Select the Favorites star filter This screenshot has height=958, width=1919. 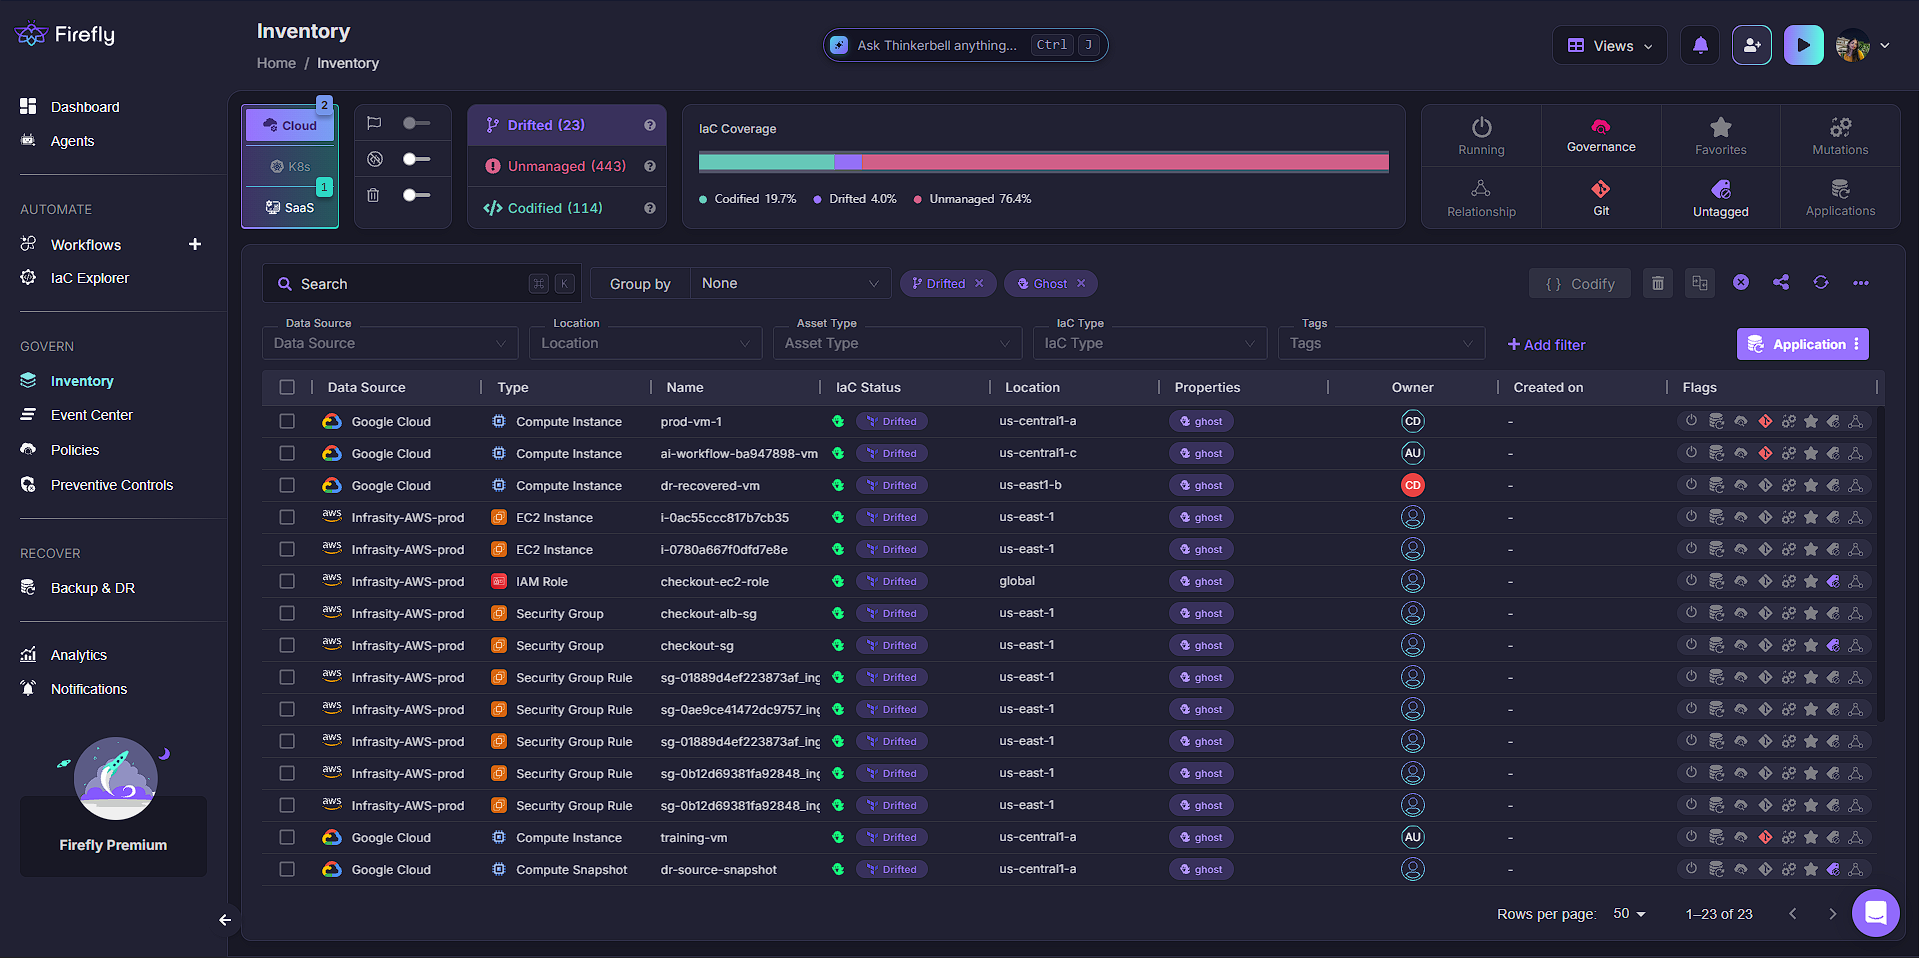[1720, 136]
